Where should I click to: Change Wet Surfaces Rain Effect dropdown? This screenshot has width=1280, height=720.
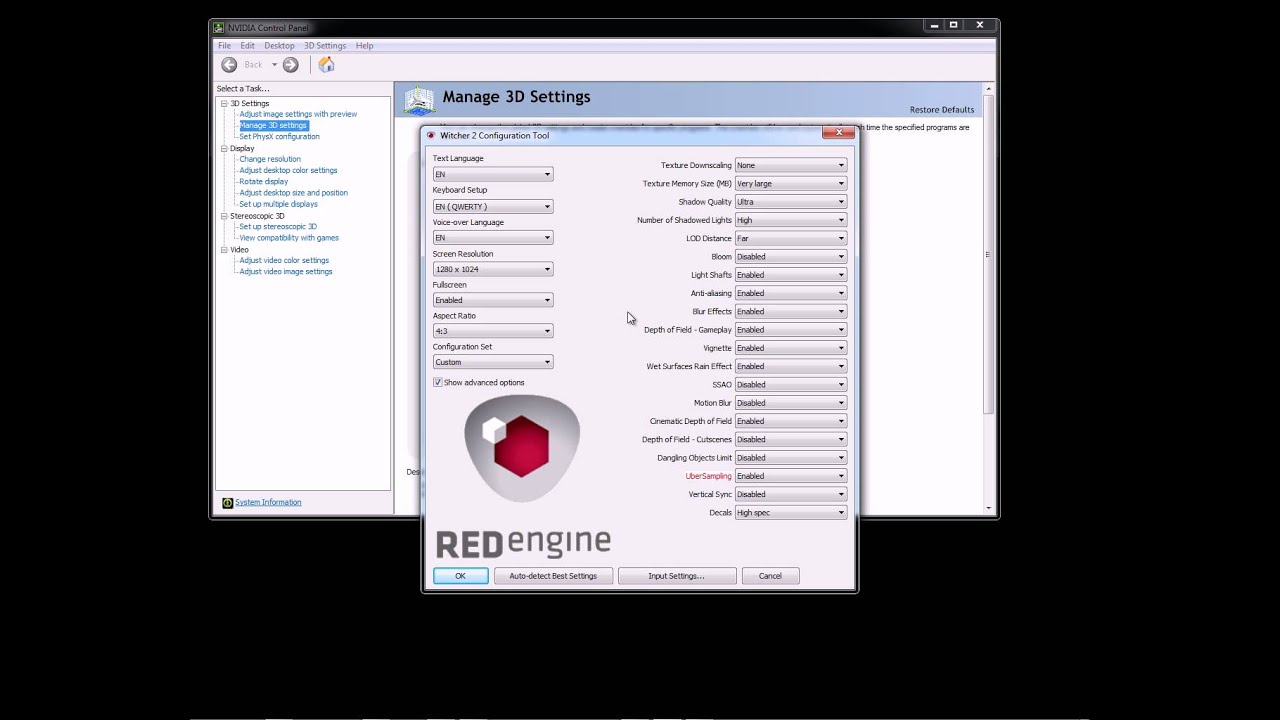click(791, 366)
